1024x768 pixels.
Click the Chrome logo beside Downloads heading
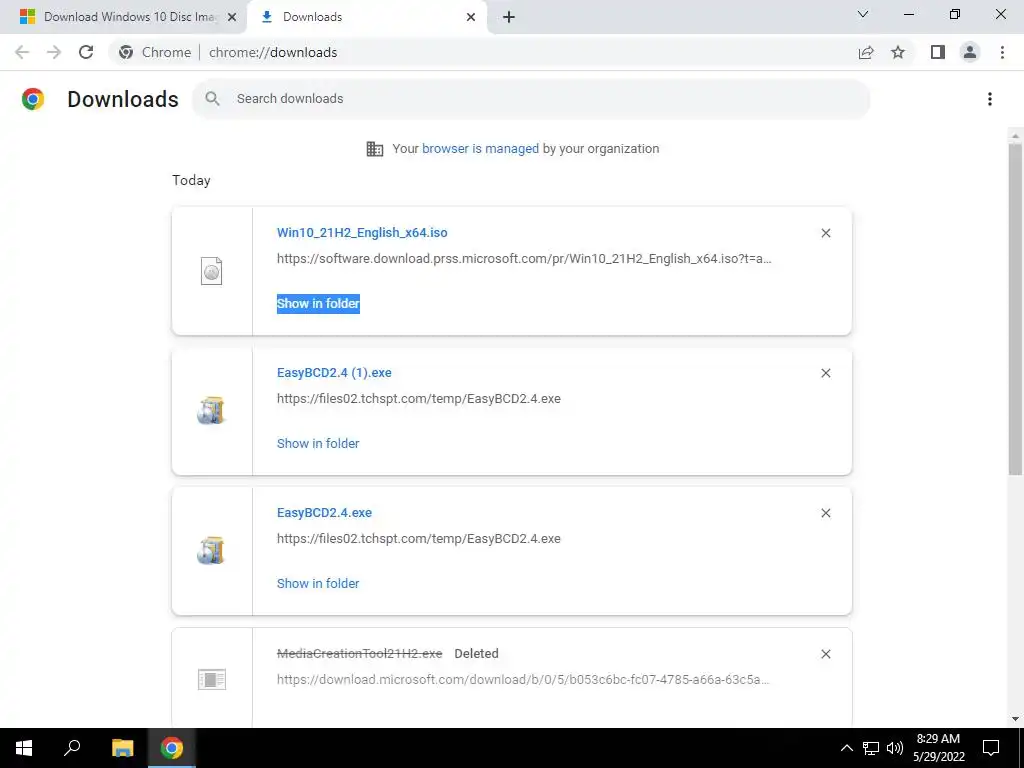tap(33, 99)
